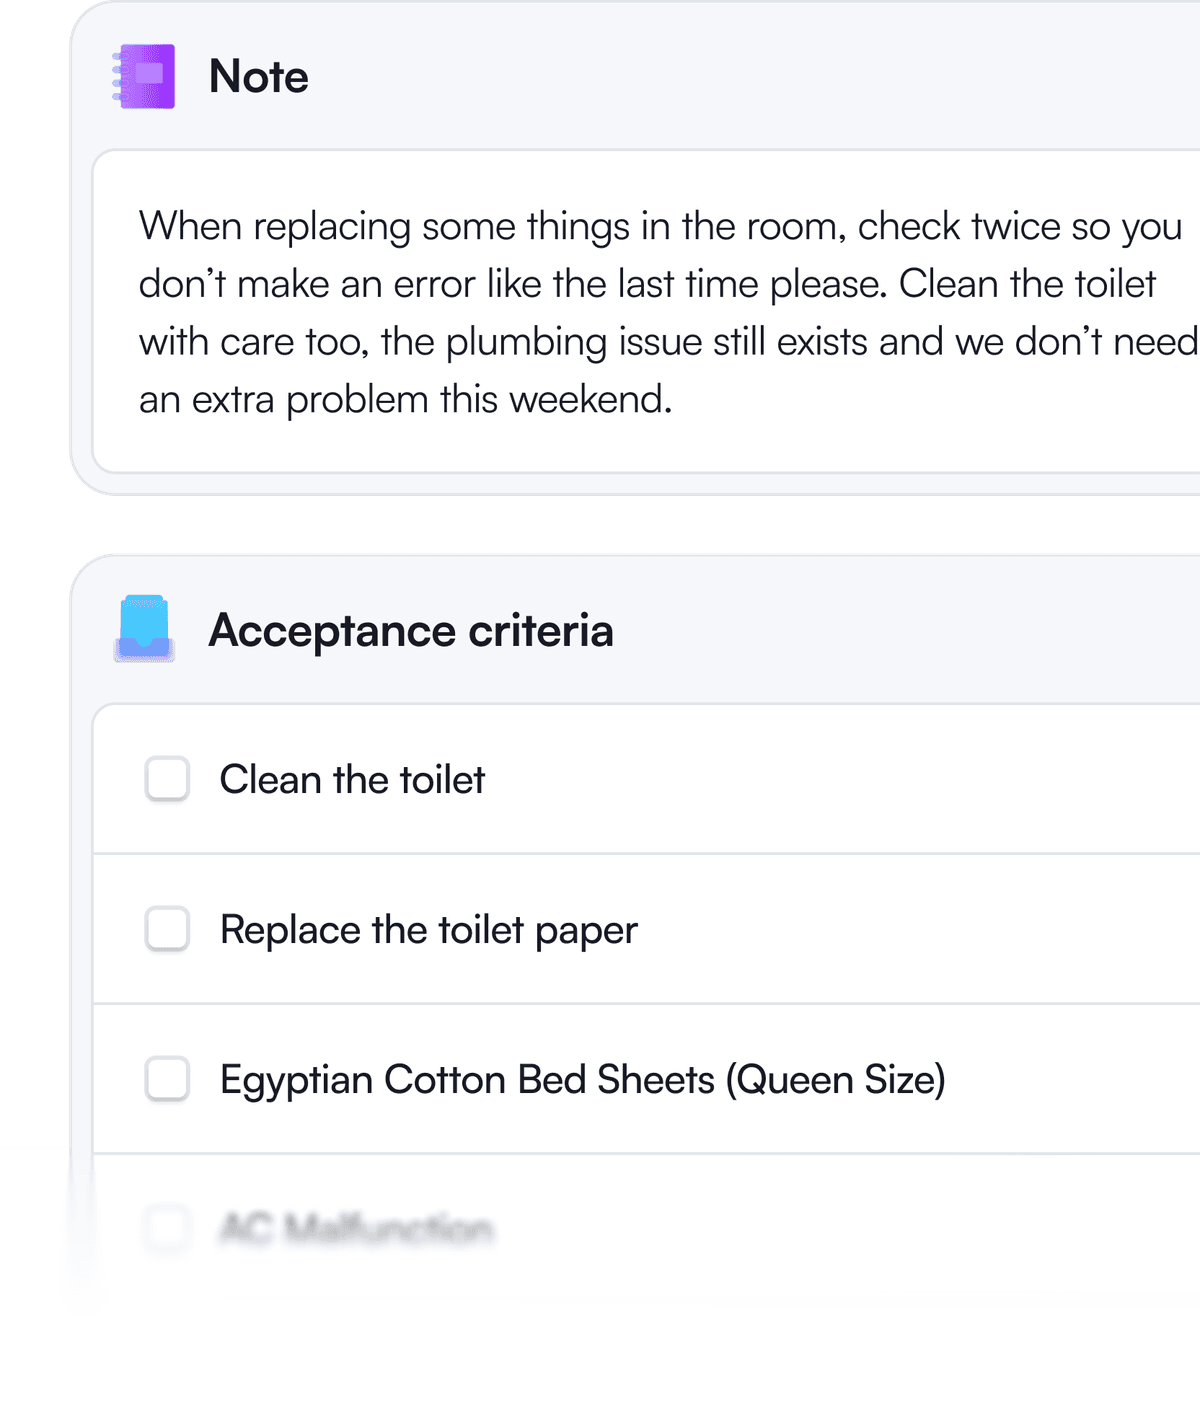Click the 'Note' section heading
Viewport: 1200px width, 1413px height.
click(x=258, y=76)
